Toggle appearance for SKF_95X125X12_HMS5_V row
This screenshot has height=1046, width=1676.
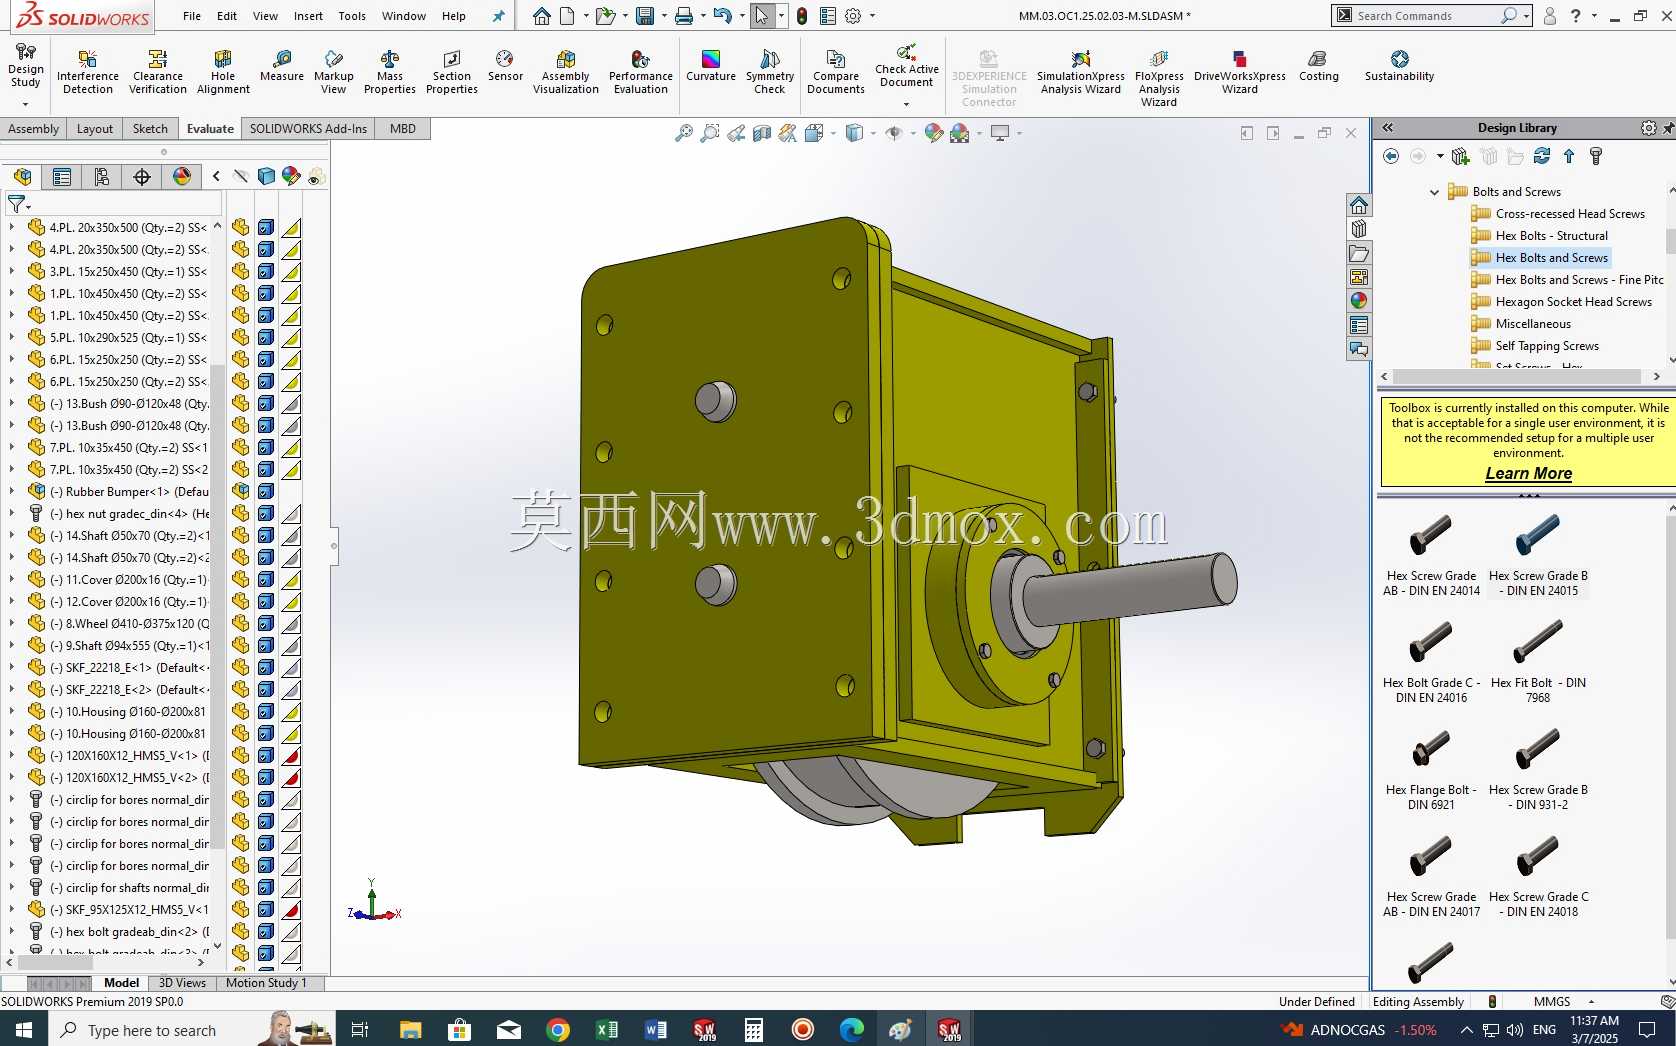click(291, 909)
